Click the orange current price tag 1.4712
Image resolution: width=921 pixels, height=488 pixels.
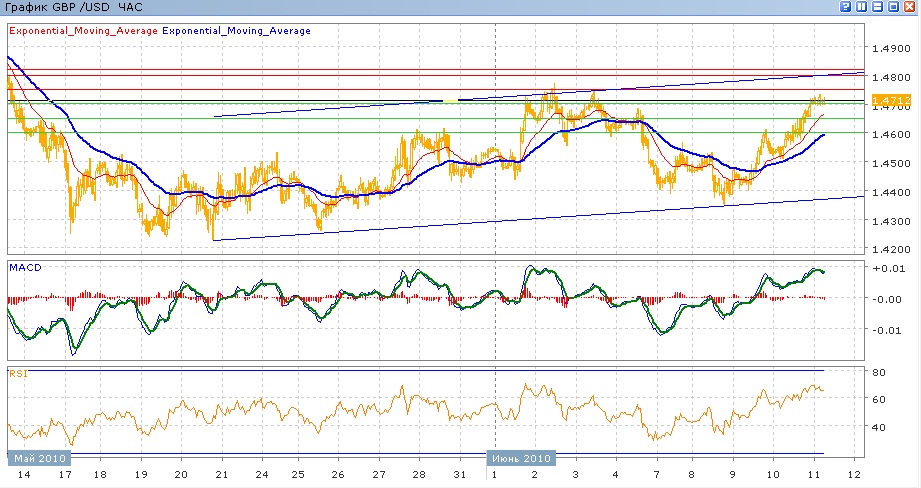[890, 101]
